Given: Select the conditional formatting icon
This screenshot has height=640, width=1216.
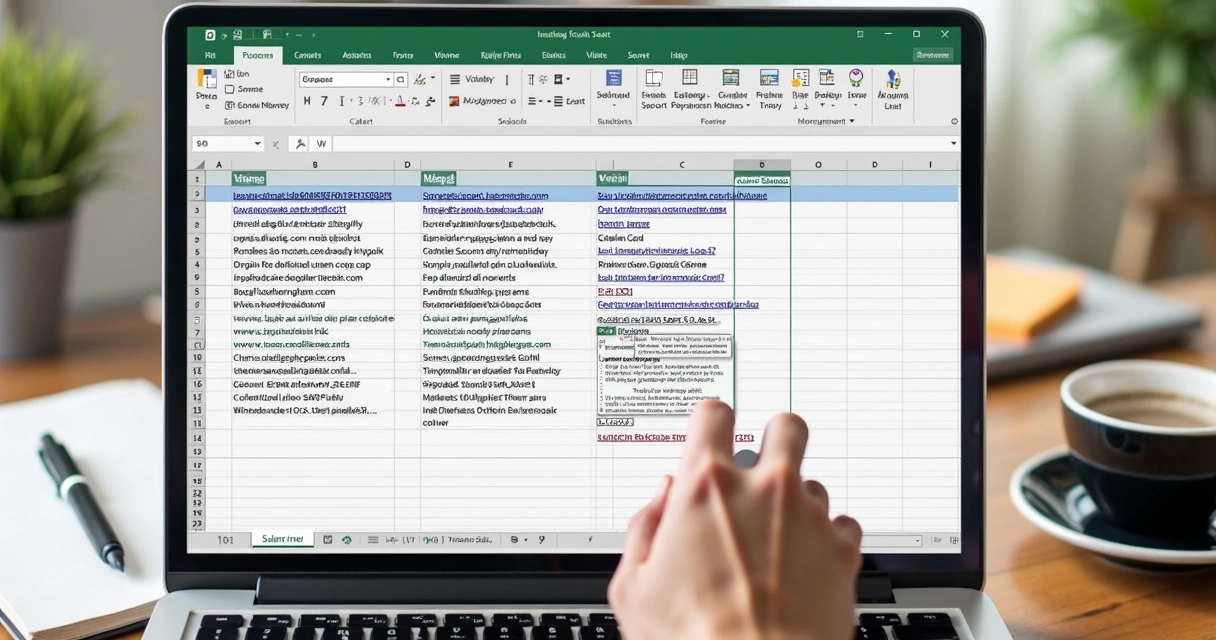Looking at the screenshot, I should [730, 77].
